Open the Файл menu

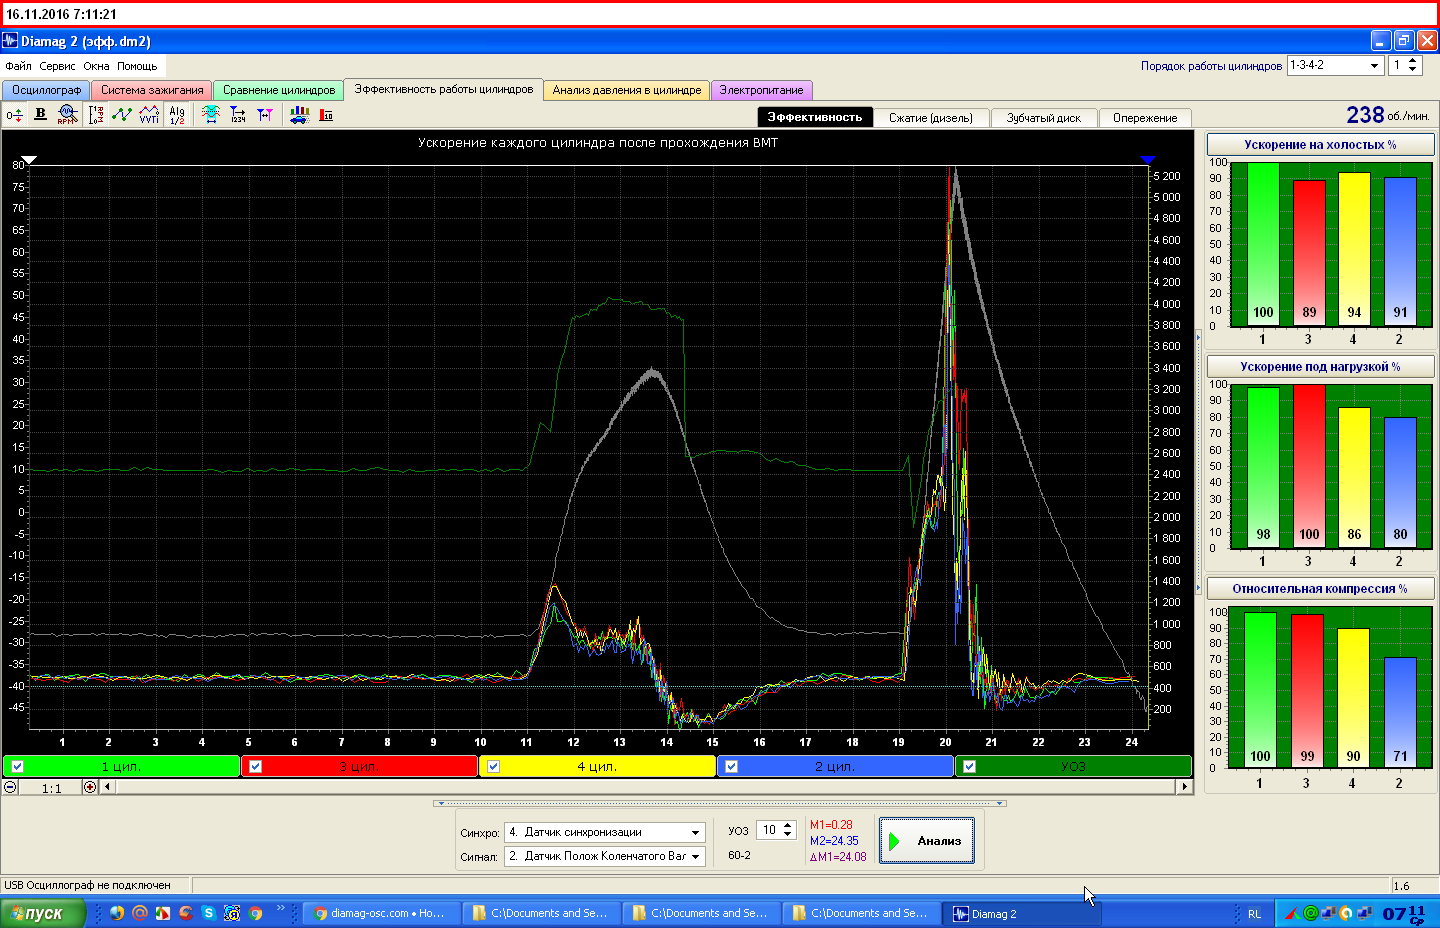point(18,66)
